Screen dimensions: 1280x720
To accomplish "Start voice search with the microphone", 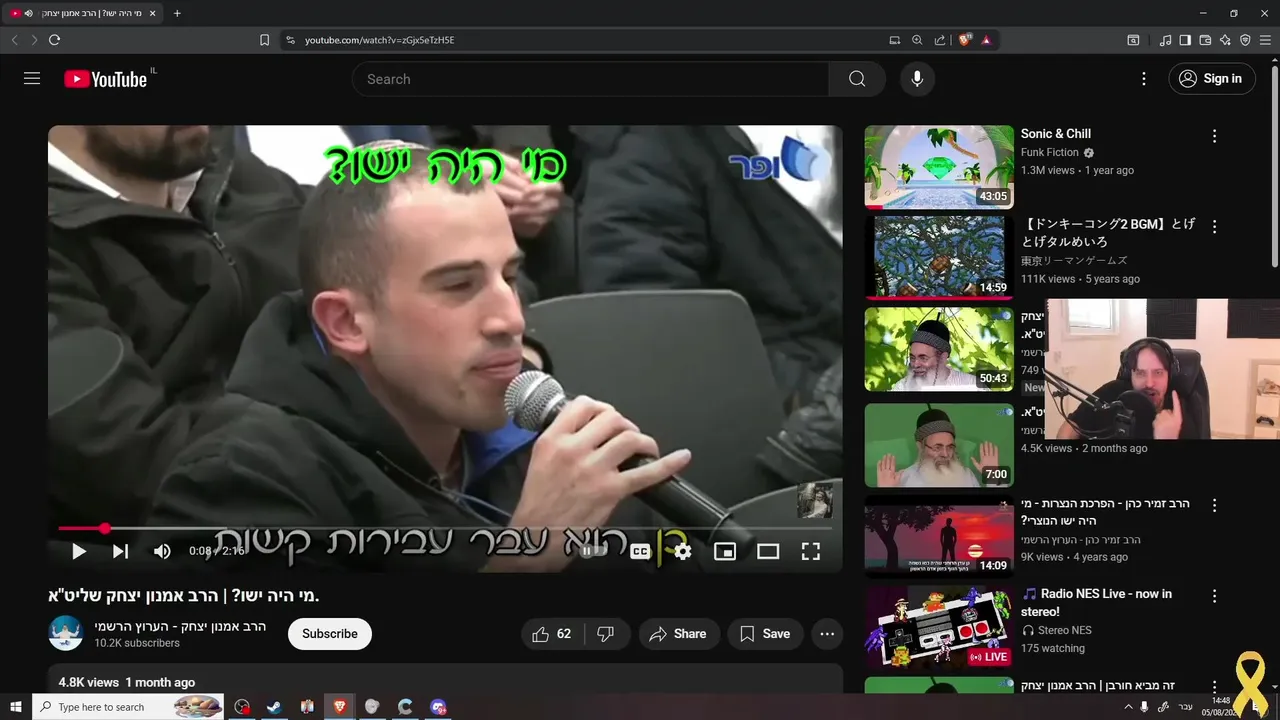I will (917, 79).
